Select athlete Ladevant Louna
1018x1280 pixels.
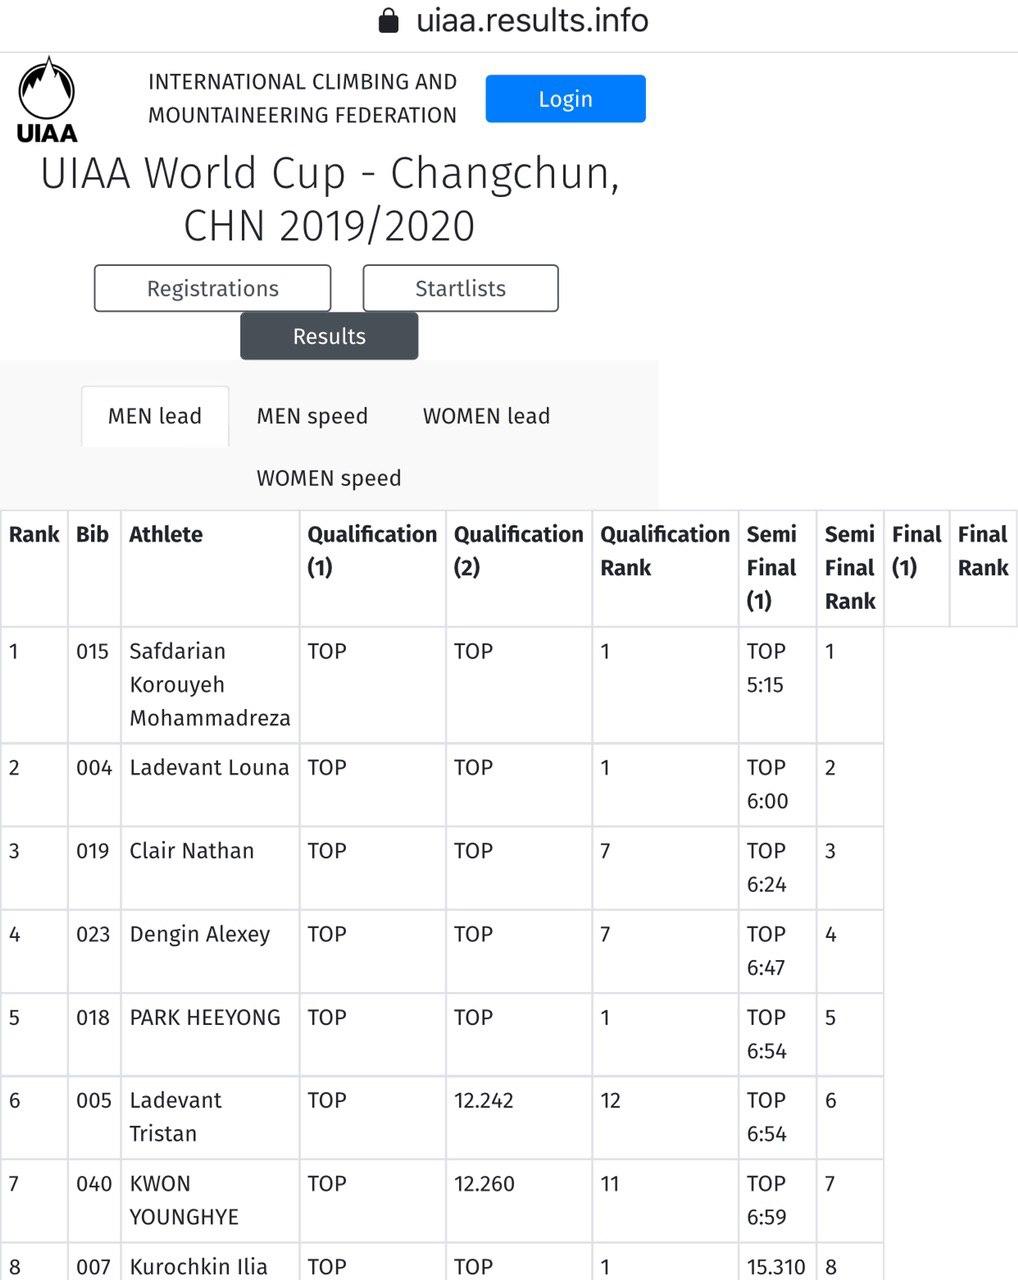[x=209, y=768]
